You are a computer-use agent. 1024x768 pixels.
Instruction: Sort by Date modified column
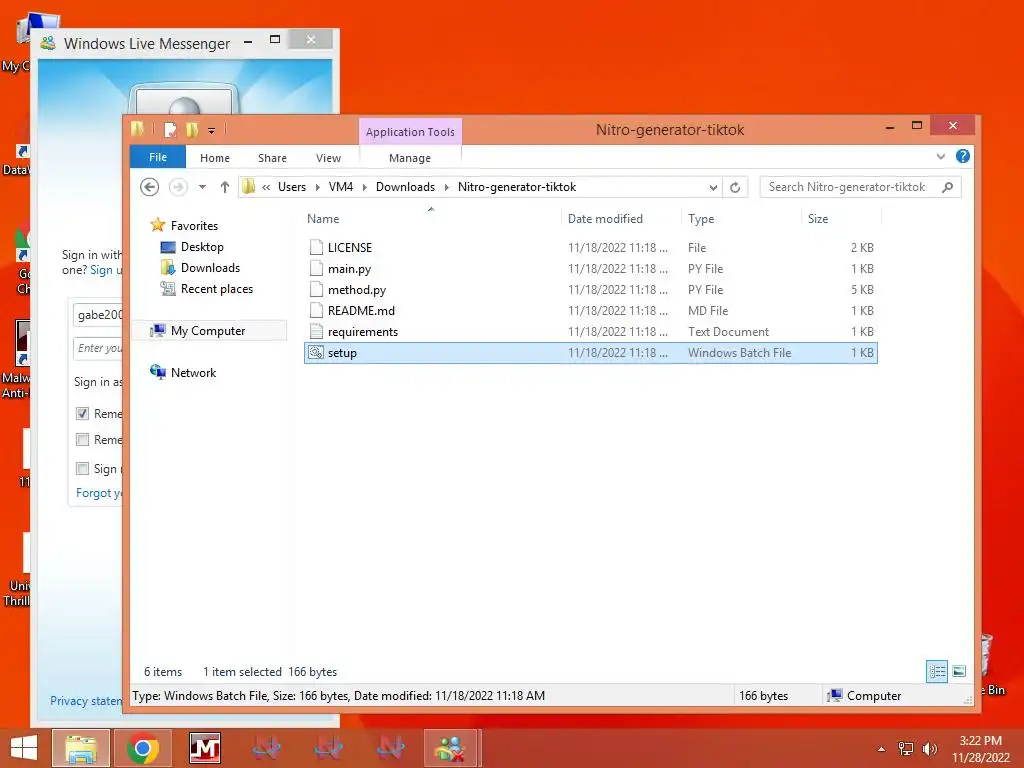coord(620,219)
